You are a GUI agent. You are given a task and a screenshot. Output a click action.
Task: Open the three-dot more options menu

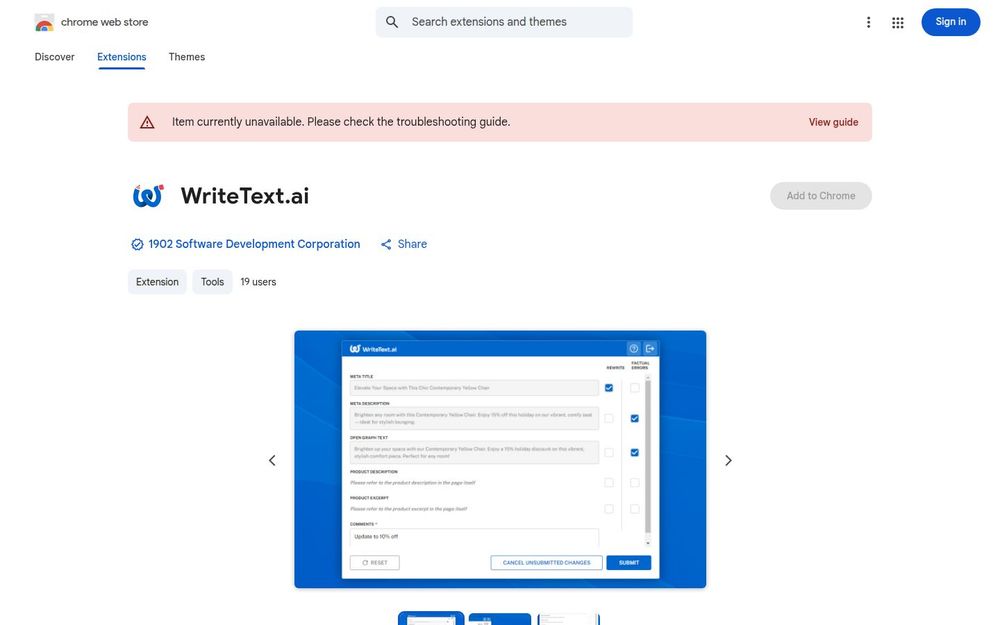tap(868, 22)
